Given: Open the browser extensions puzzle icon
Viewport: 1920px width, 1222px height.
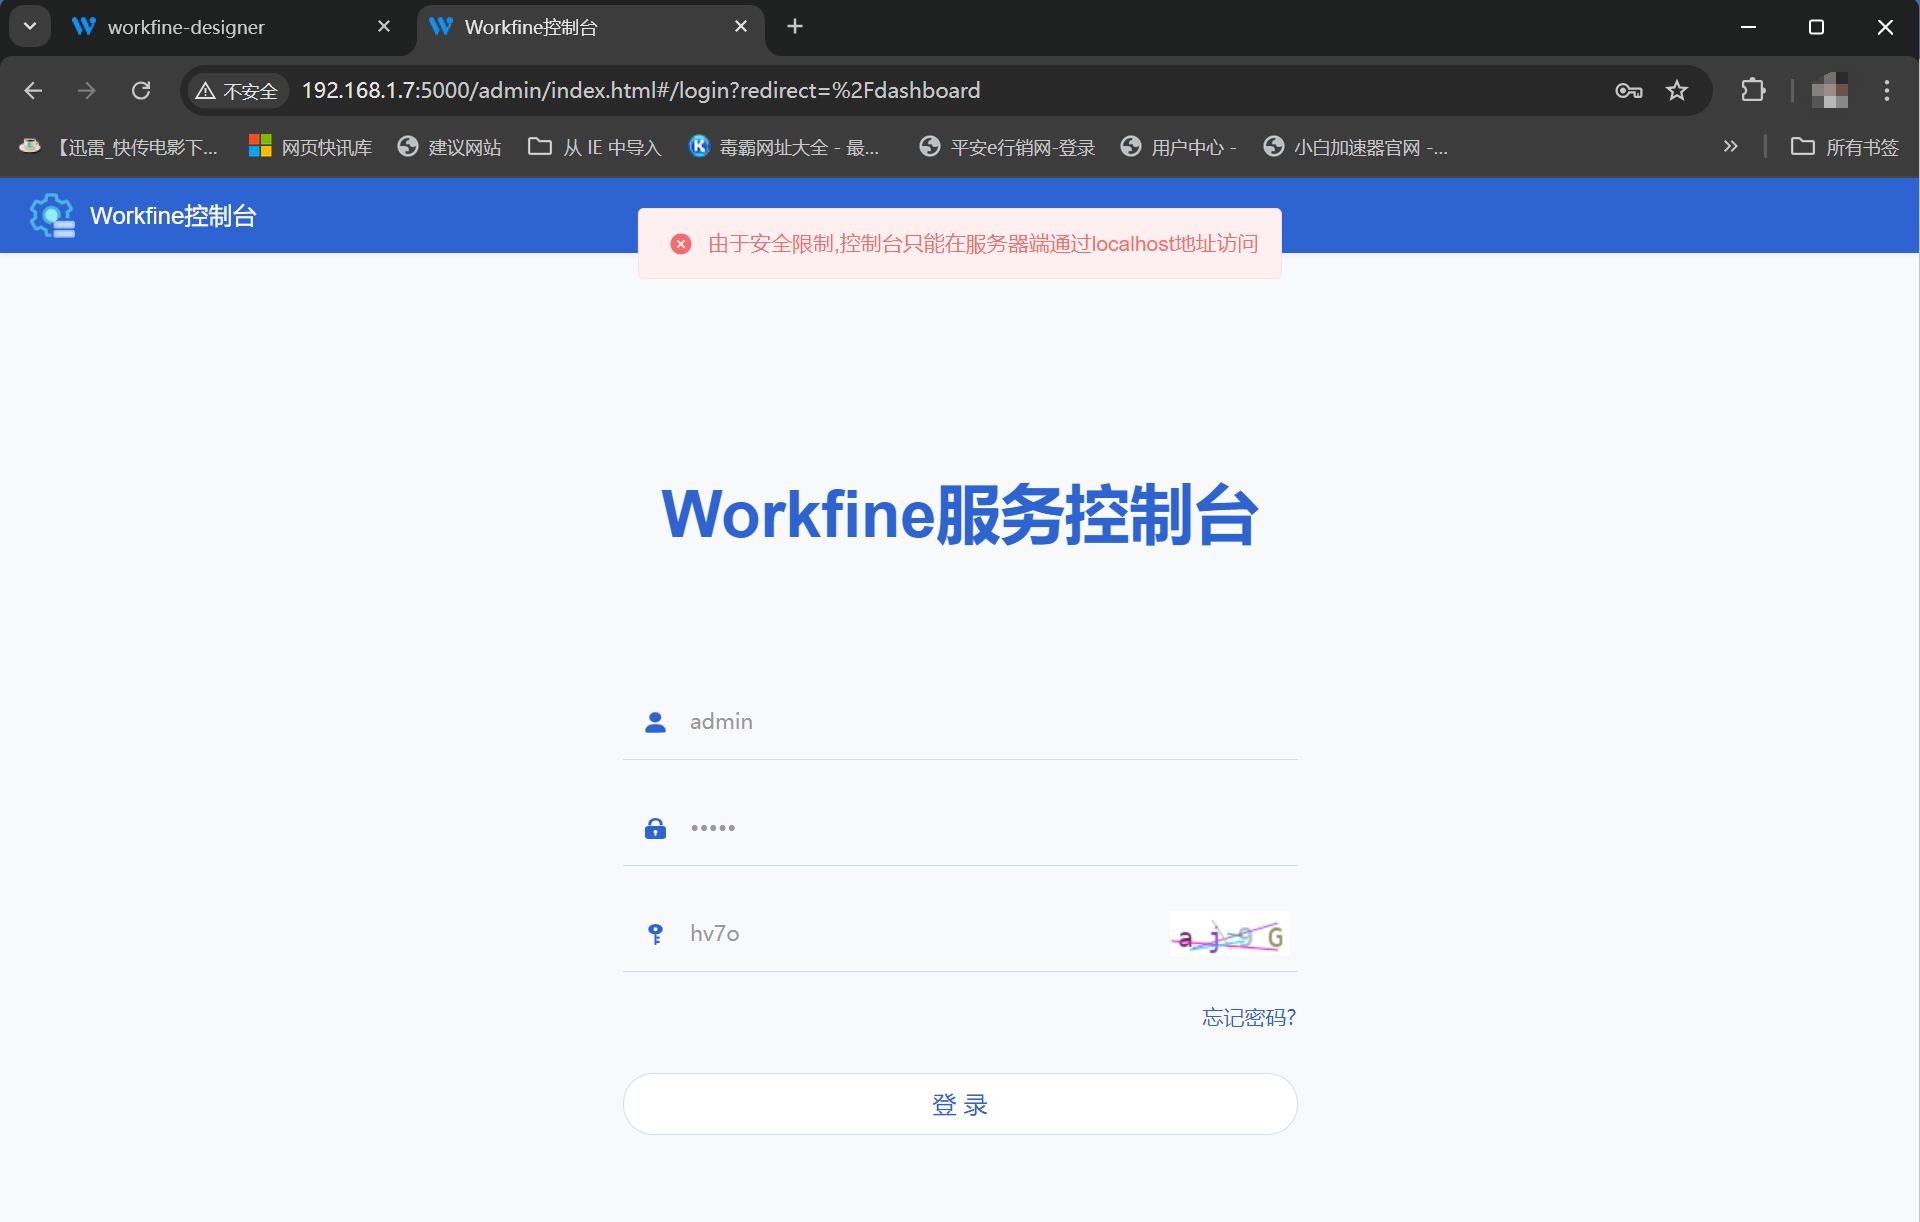Looking at the screenshot, I should pos(1752,91).
